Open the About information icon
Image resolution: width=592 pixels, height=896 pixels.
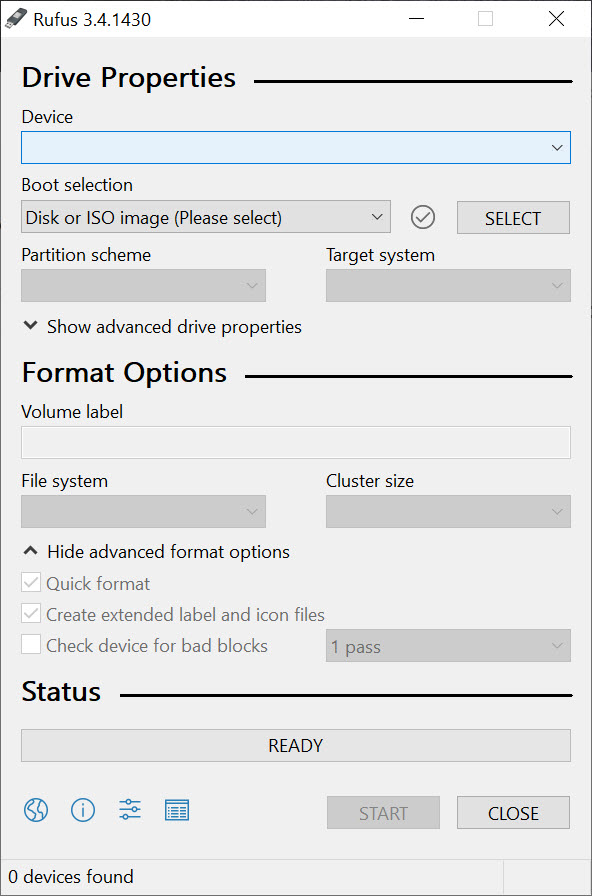coord(83,810)
